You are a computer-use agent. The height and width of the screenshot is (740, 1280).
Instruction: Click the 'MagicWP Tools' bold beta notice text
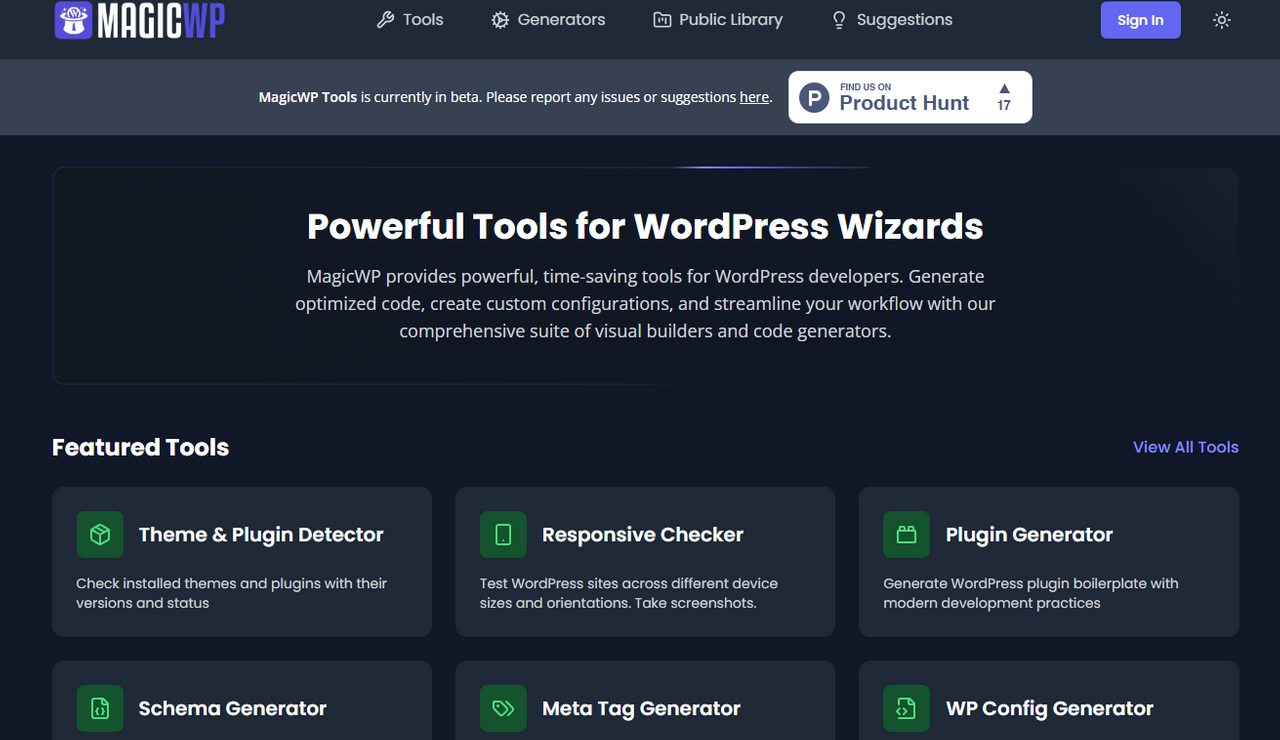click(x=308, y=97)
